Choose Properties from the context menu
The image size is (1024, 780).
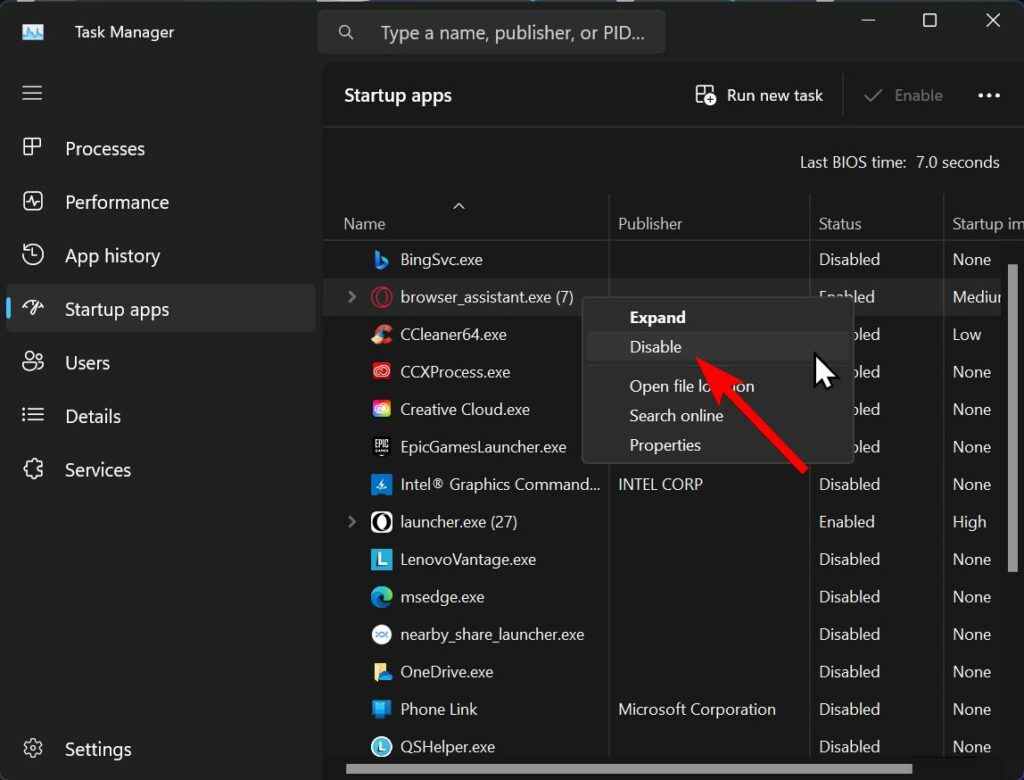[x=665, y=445]
